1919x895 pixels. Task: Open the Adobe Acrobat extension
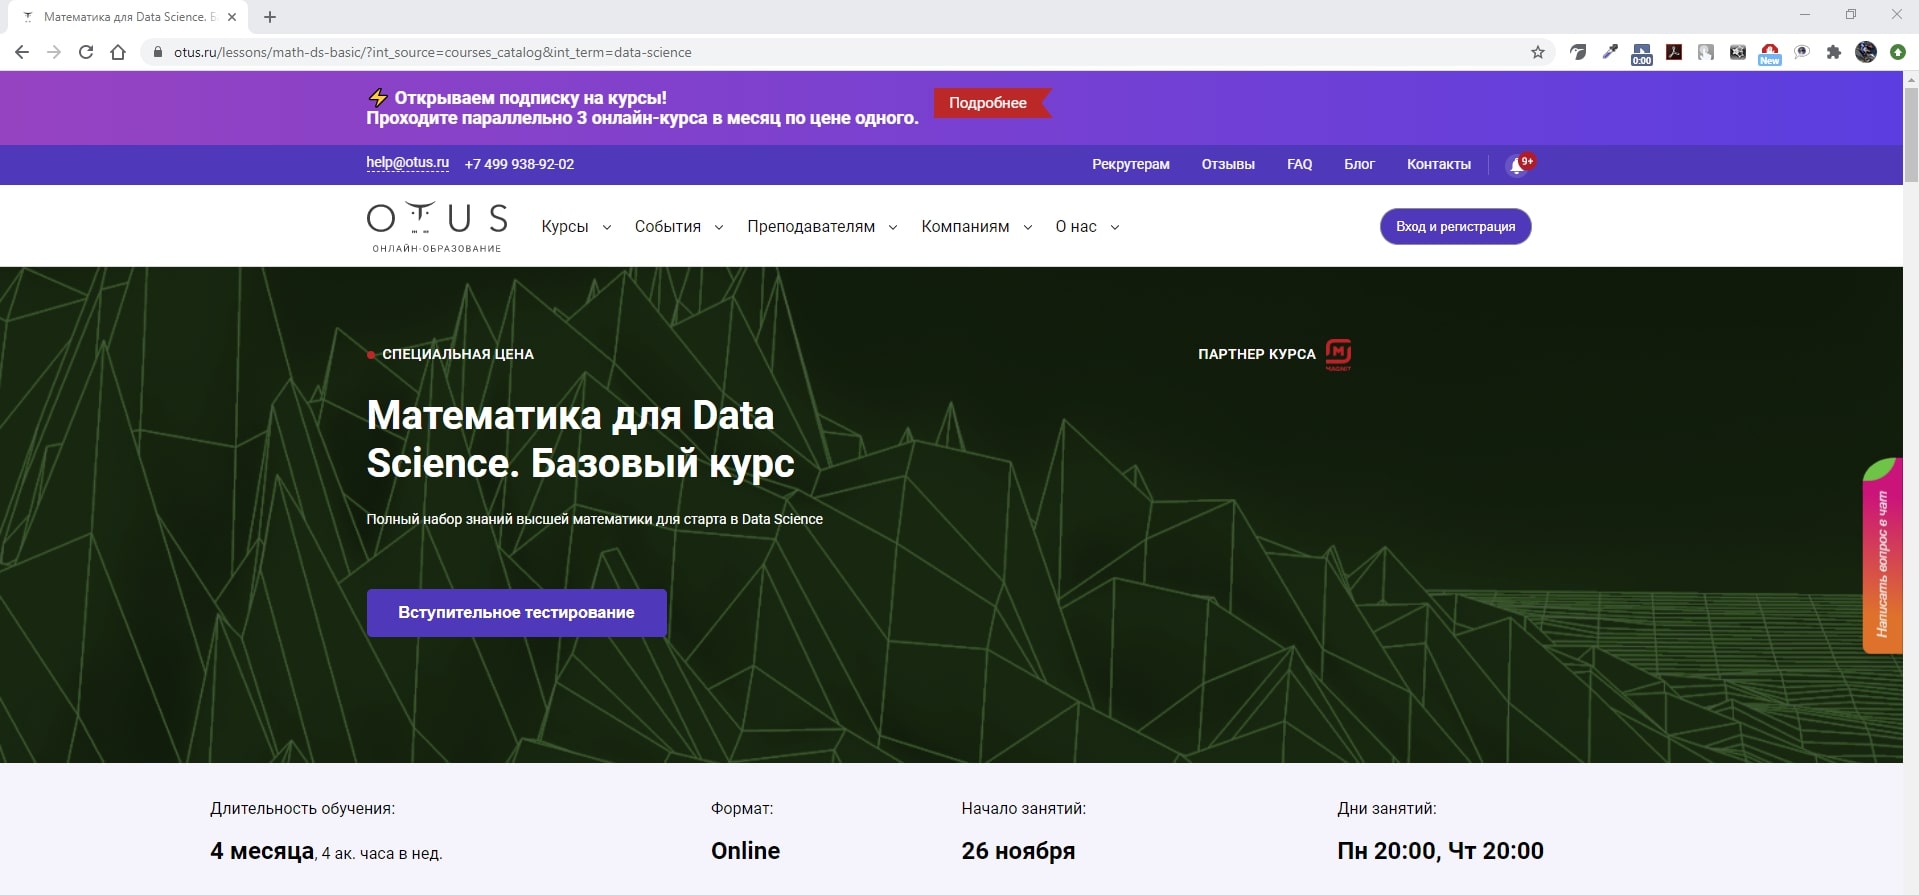1674,52
